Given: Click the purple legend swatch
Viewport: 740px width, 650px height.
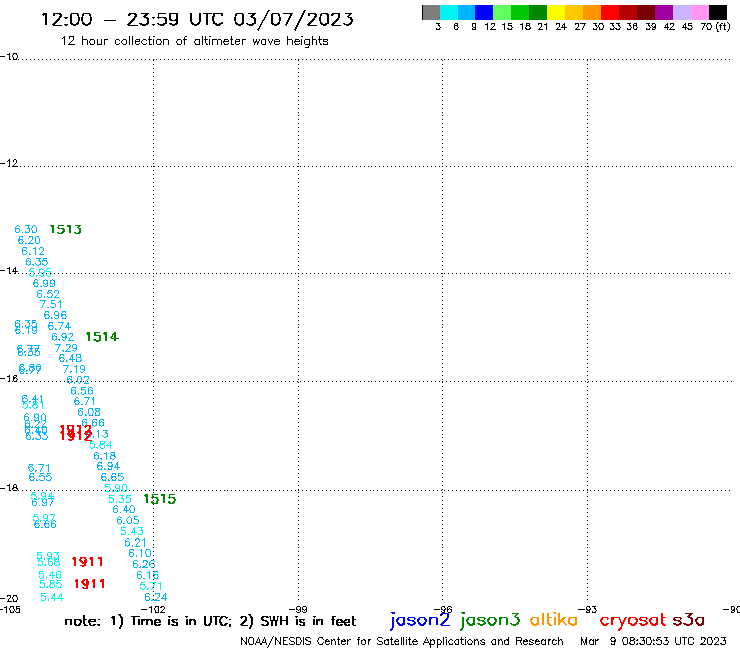Looking at the screenshot, I should click(x=664, y=12).
